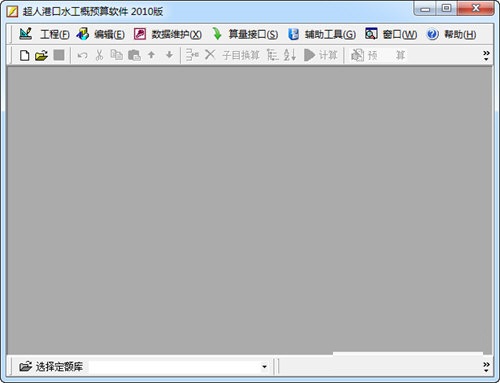Click the 子目换算 toolbar button
The image size is (500, 383).
241,55
